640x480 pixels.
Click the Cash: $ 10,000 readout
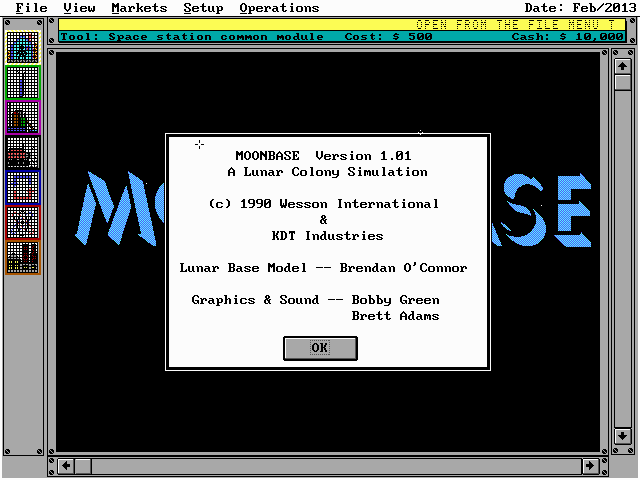(567, 37)
